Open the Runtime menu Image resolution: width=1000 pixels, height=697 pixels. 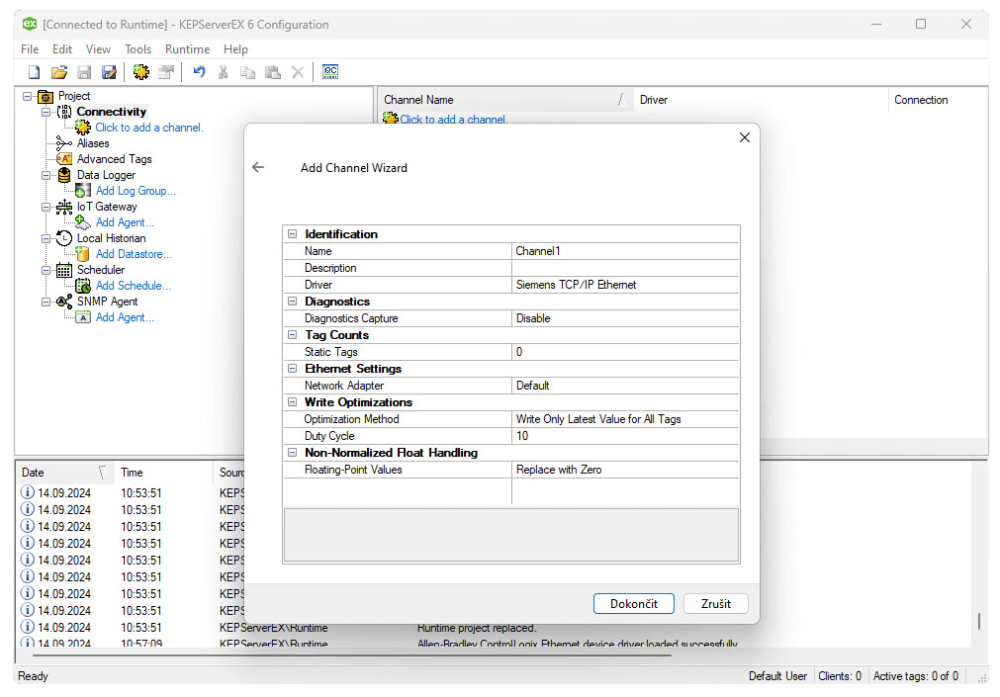[187, 49]
